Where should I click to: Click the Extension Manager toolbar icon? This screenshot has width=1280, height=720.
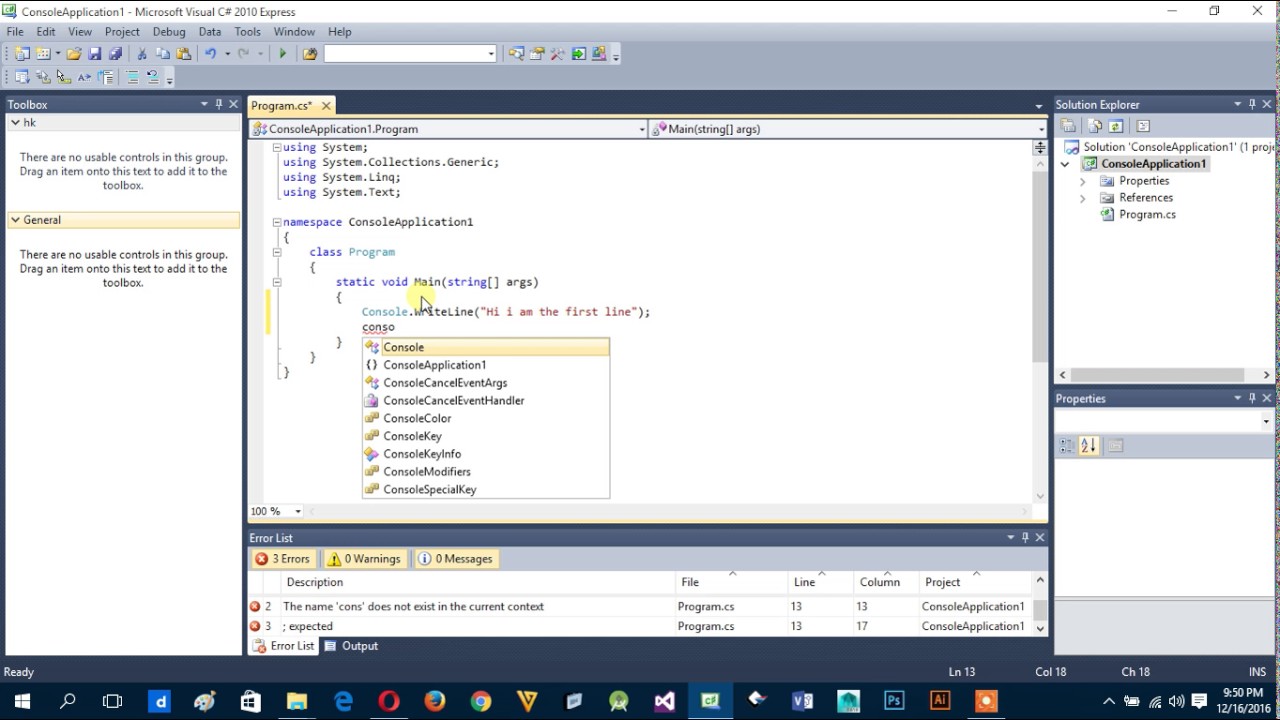599,54
